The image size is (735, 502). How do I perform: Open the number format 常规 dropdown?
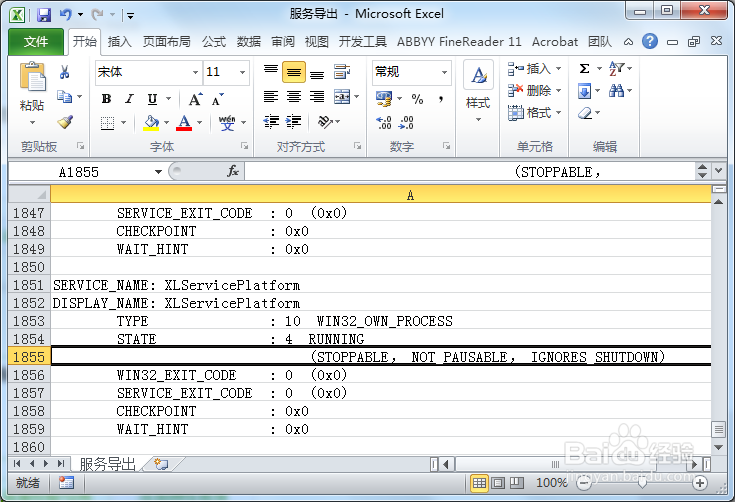[x=444, y=72]
